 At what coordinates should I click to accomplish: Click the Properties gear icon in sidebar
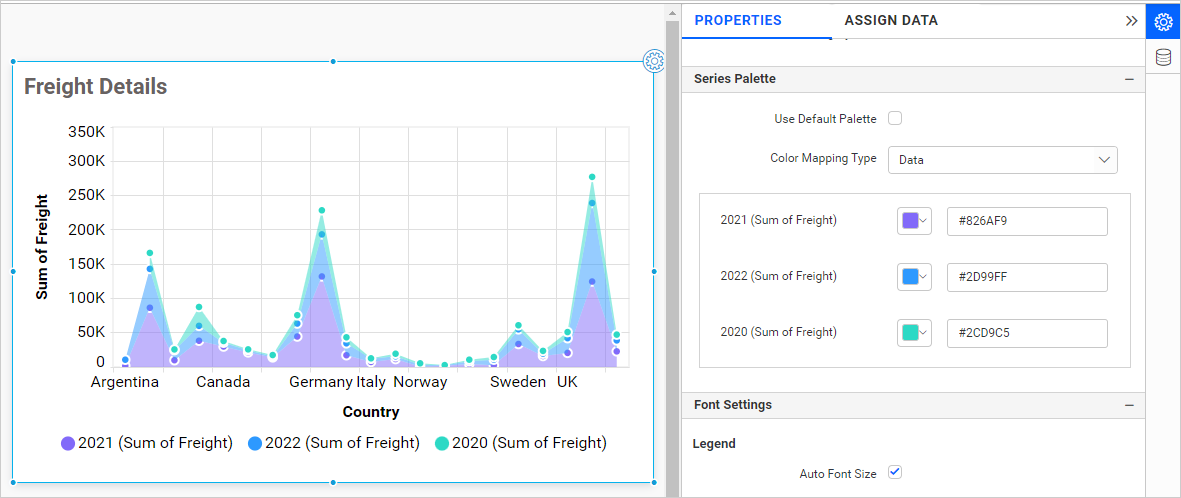[1163, 21]
